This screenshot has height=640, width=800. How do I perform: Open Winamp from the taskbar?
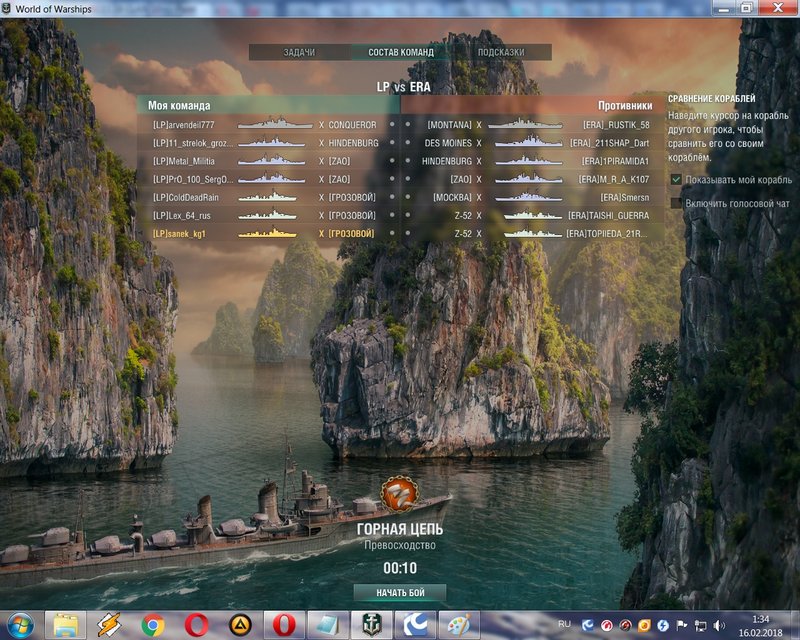(x=109, y=625)
